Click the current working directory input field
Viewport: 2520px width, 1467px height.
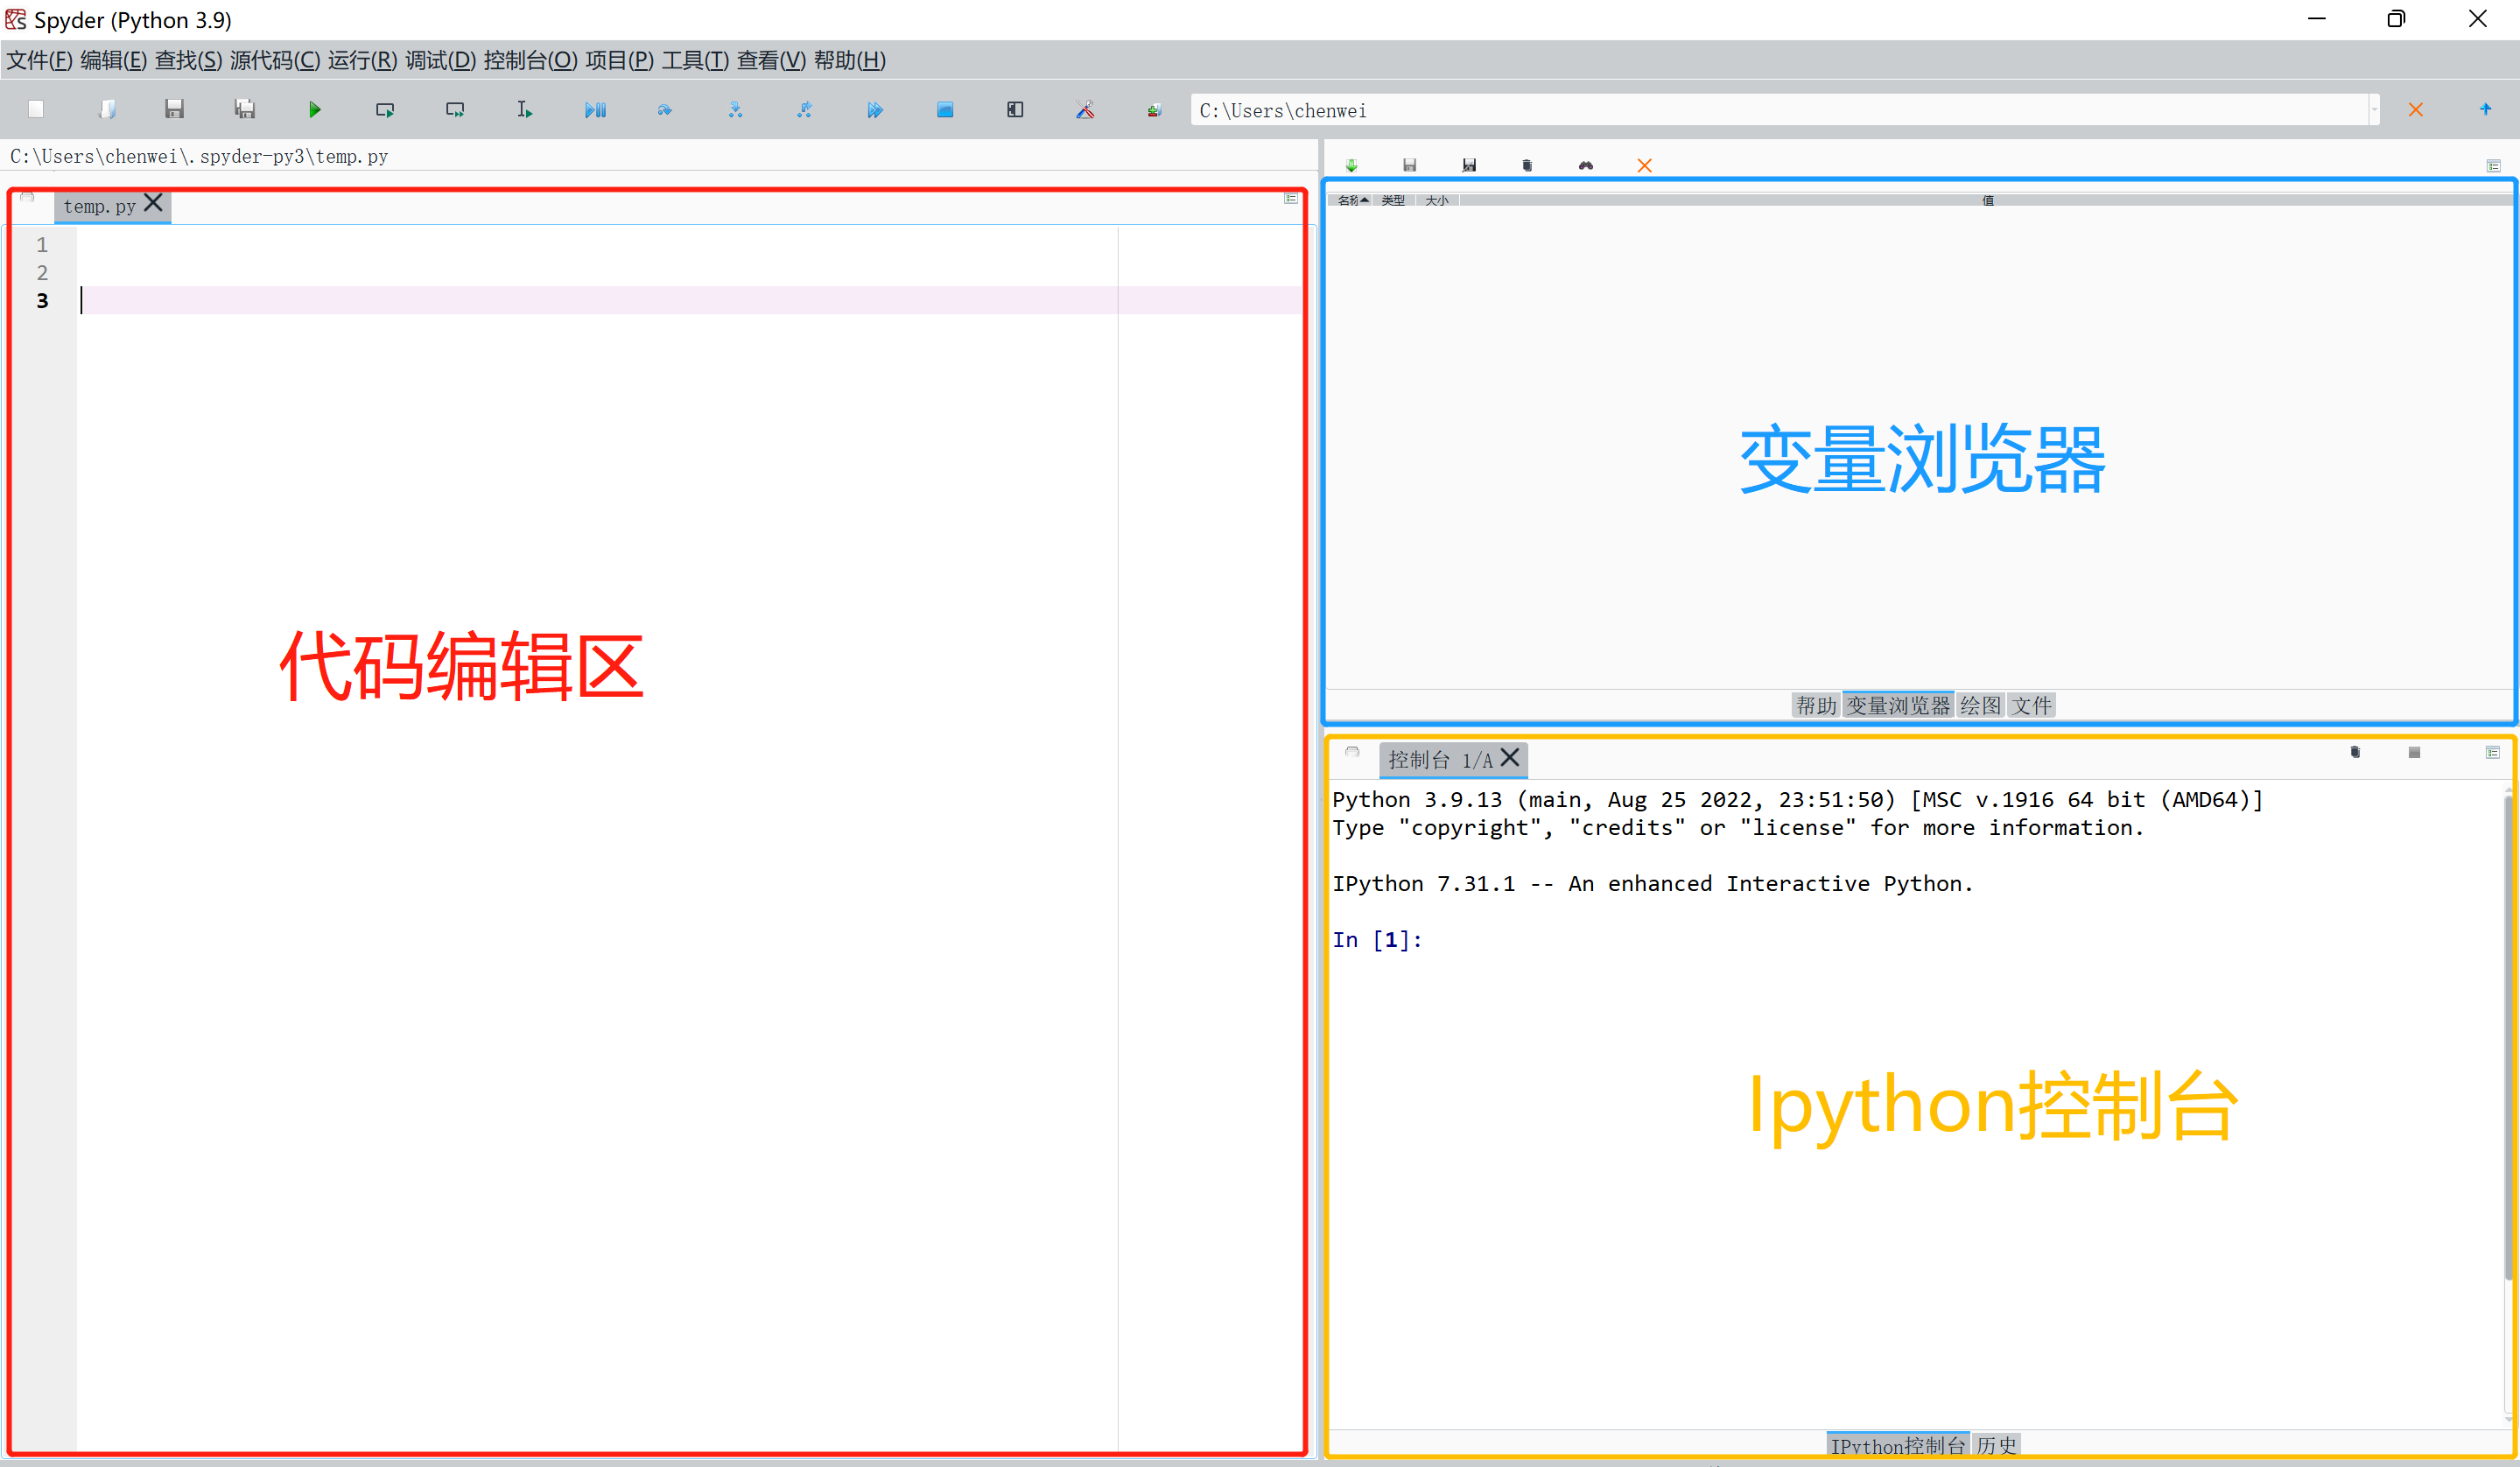1781,112
